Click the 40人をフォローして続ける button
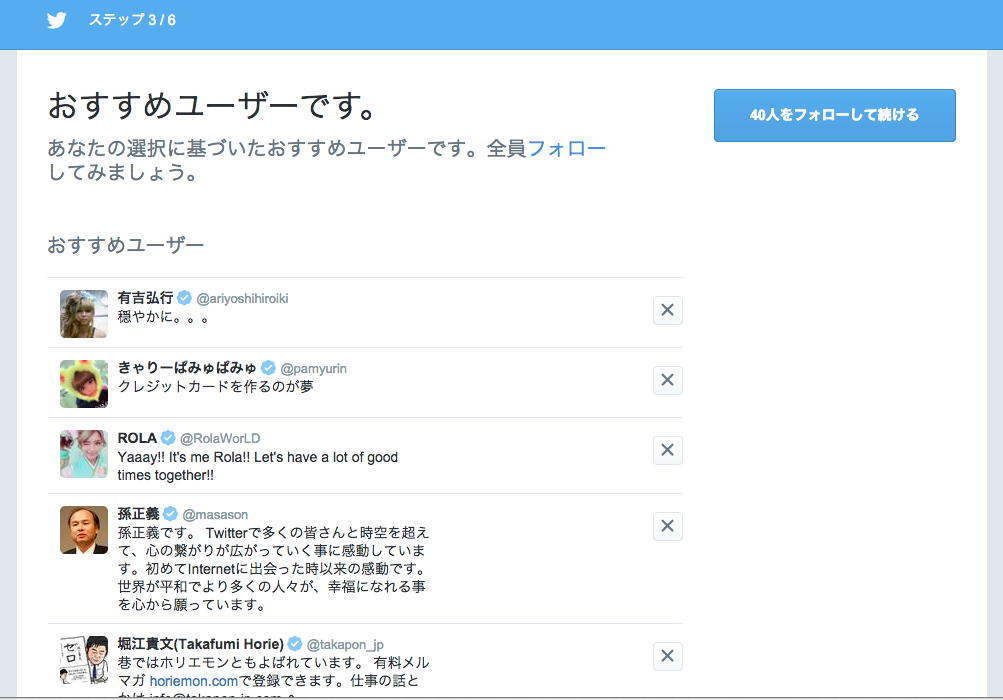1003x700 pixels. click(835, 115)
